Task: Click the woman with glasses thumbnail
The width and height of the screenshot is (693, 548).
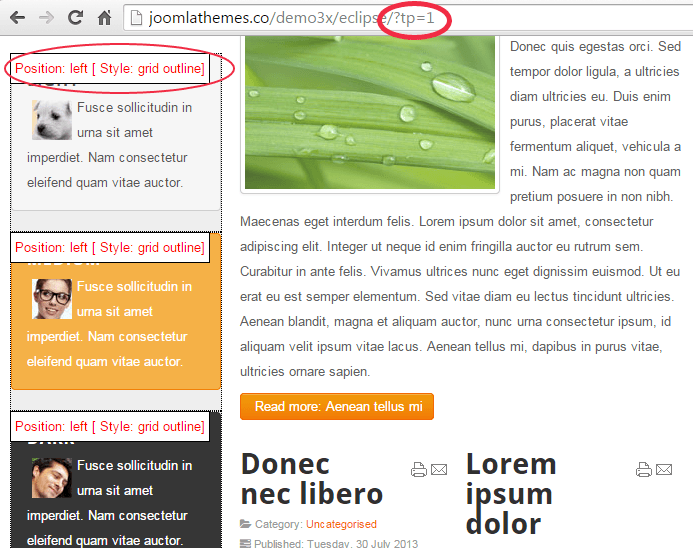Action: (x=52, y=299)
